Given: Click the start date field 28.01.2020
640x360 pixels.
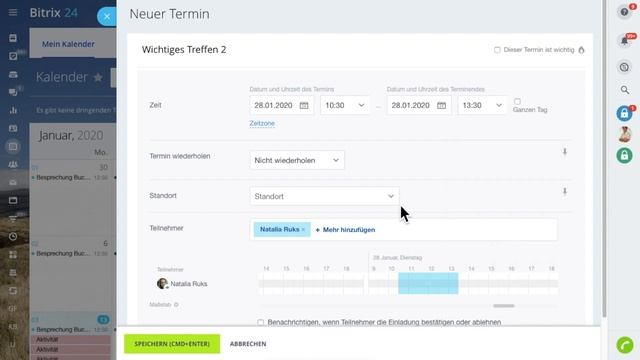Looking at the screenshot, I should (x=281, y=105).
